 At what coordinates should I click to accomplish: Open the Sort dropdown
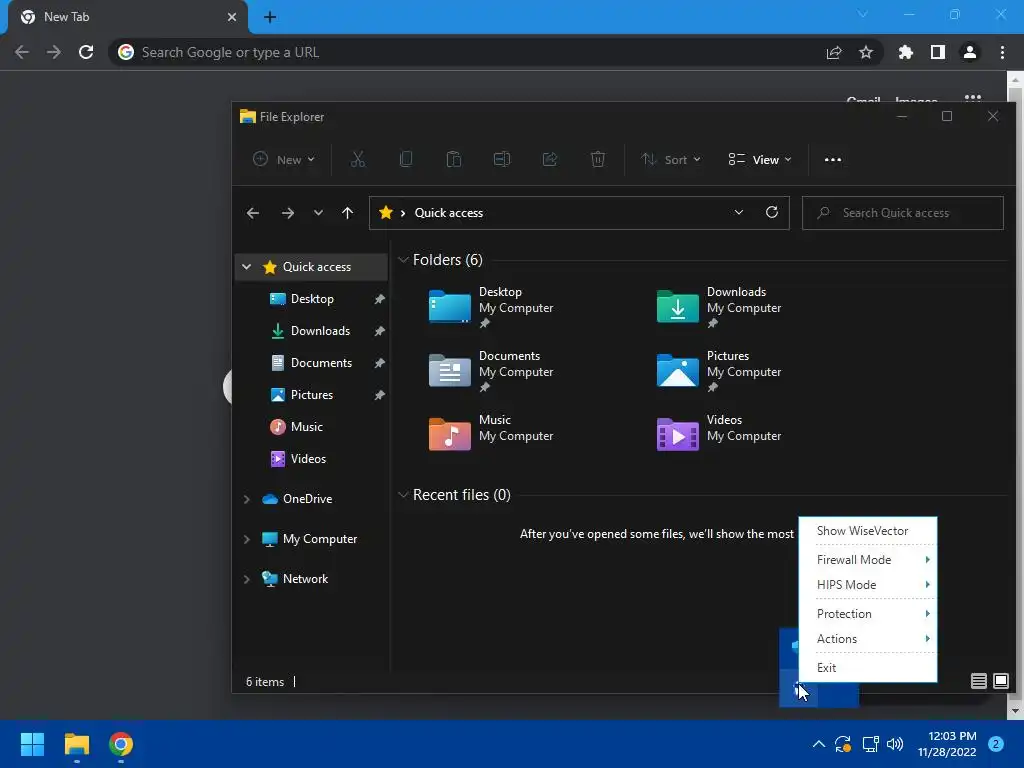pyautogui.click(x=671, y=159)
